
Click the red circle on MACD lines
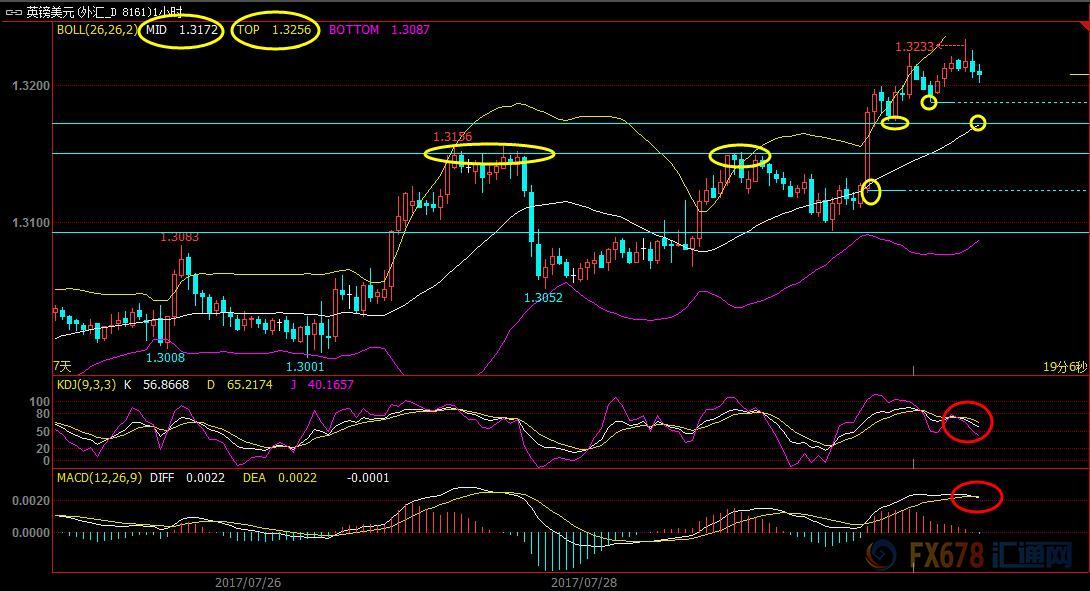975,496
